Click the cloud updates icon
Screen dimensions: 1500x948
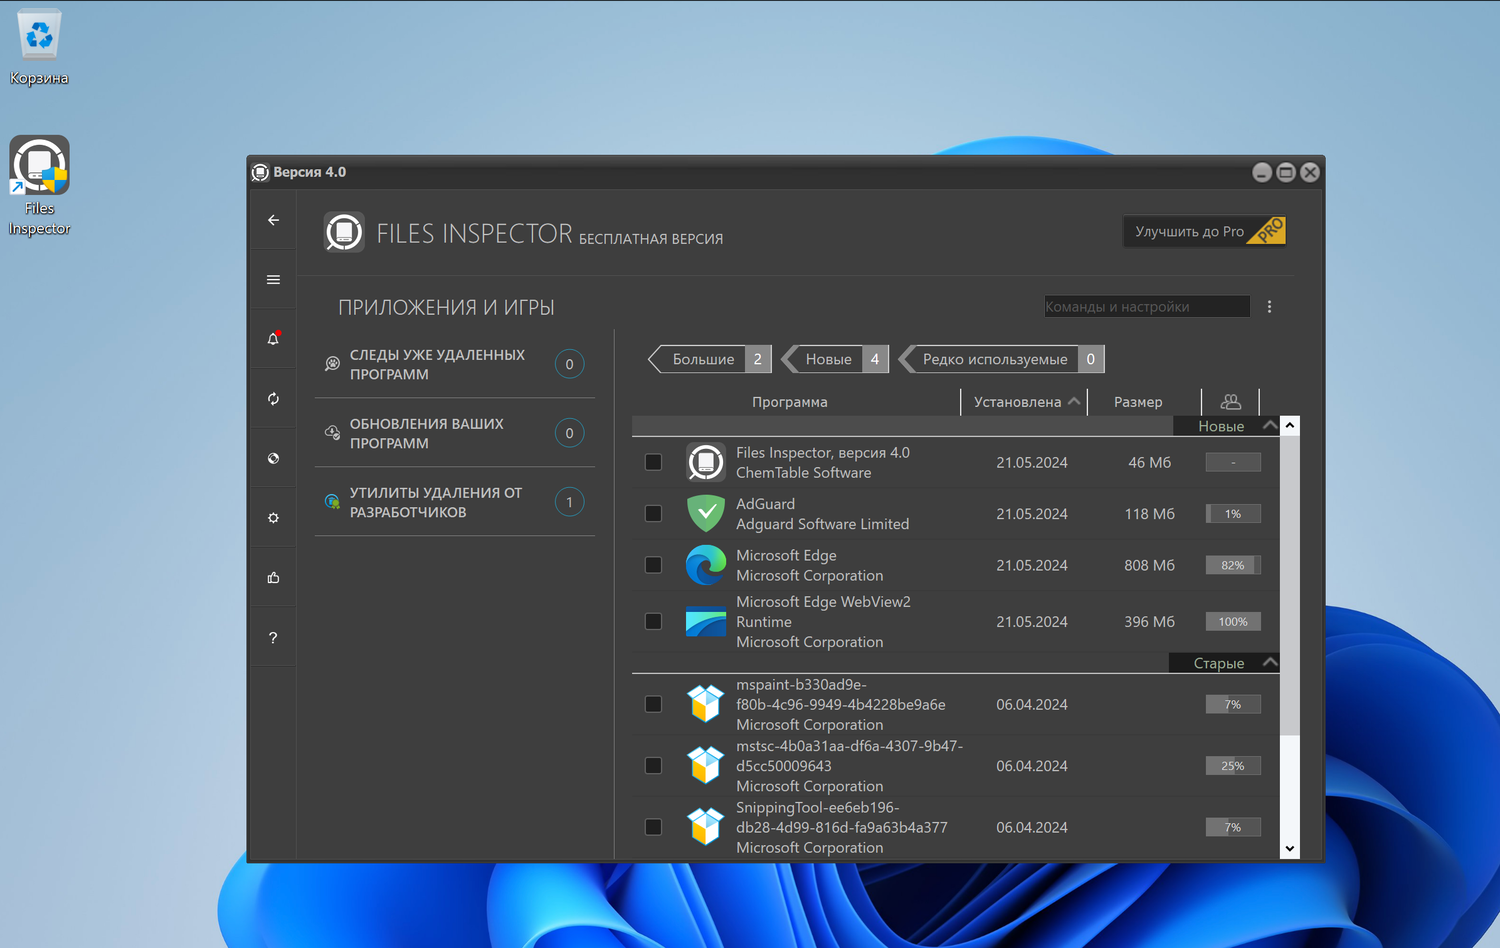[x=332, y=433]
